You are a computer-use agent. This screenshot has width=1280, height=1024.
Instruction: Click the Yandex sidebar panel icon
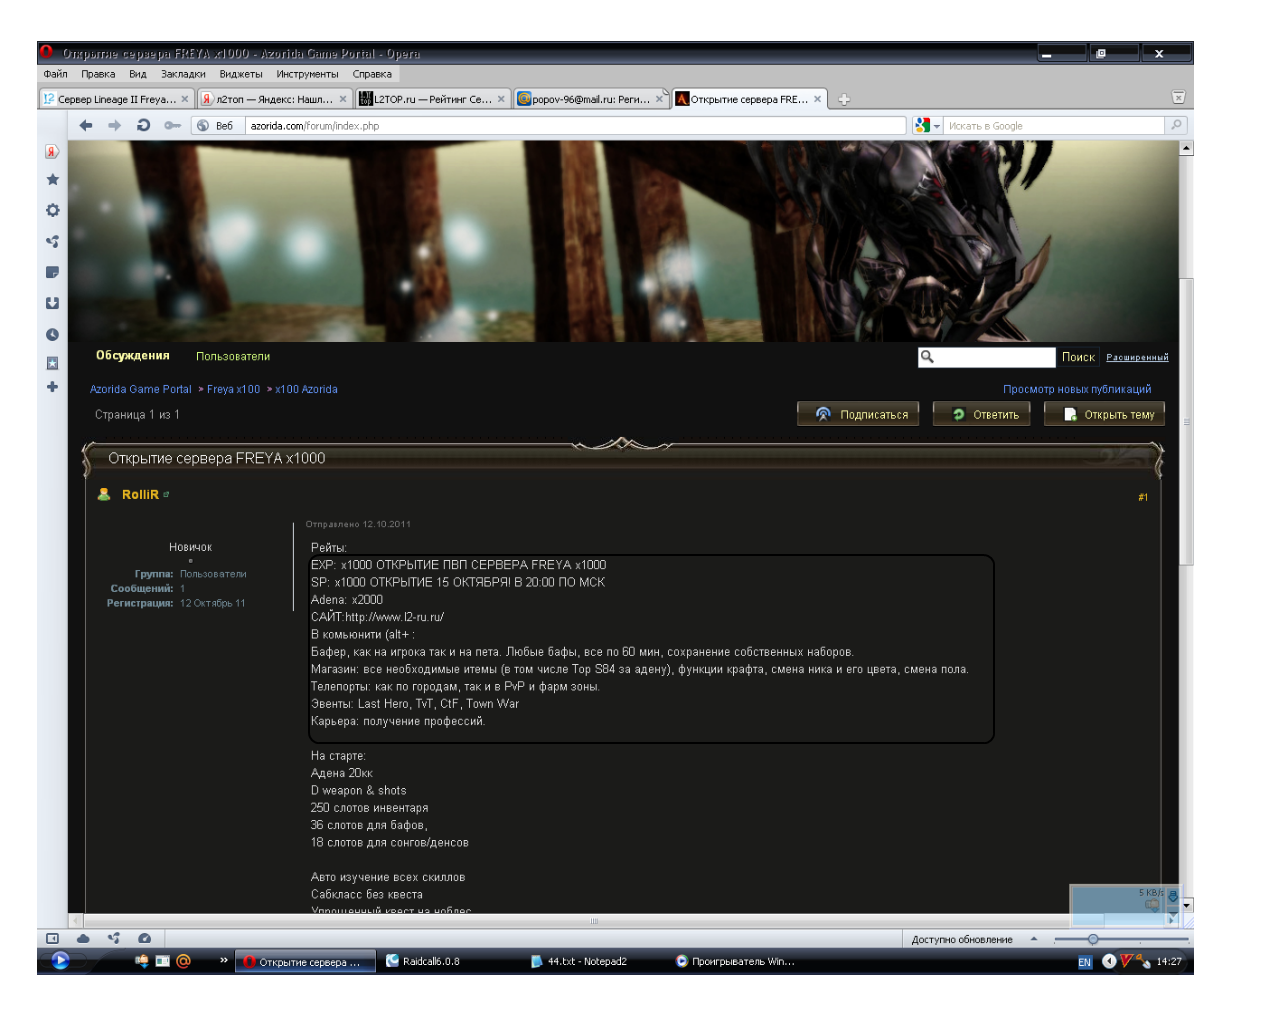click(x=52, y=152)
